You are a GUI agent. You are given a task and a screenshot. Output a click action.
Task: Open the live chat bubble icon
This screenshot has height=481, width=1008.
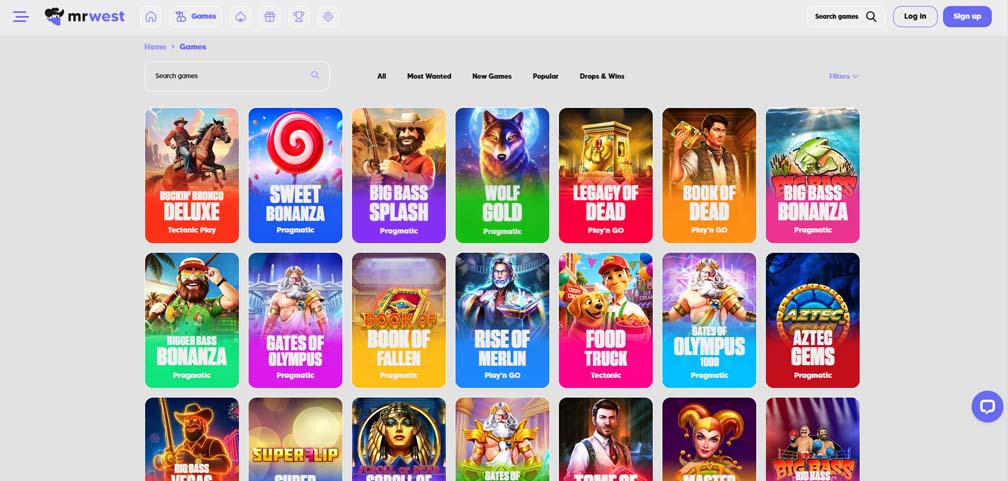click(987, 406)
